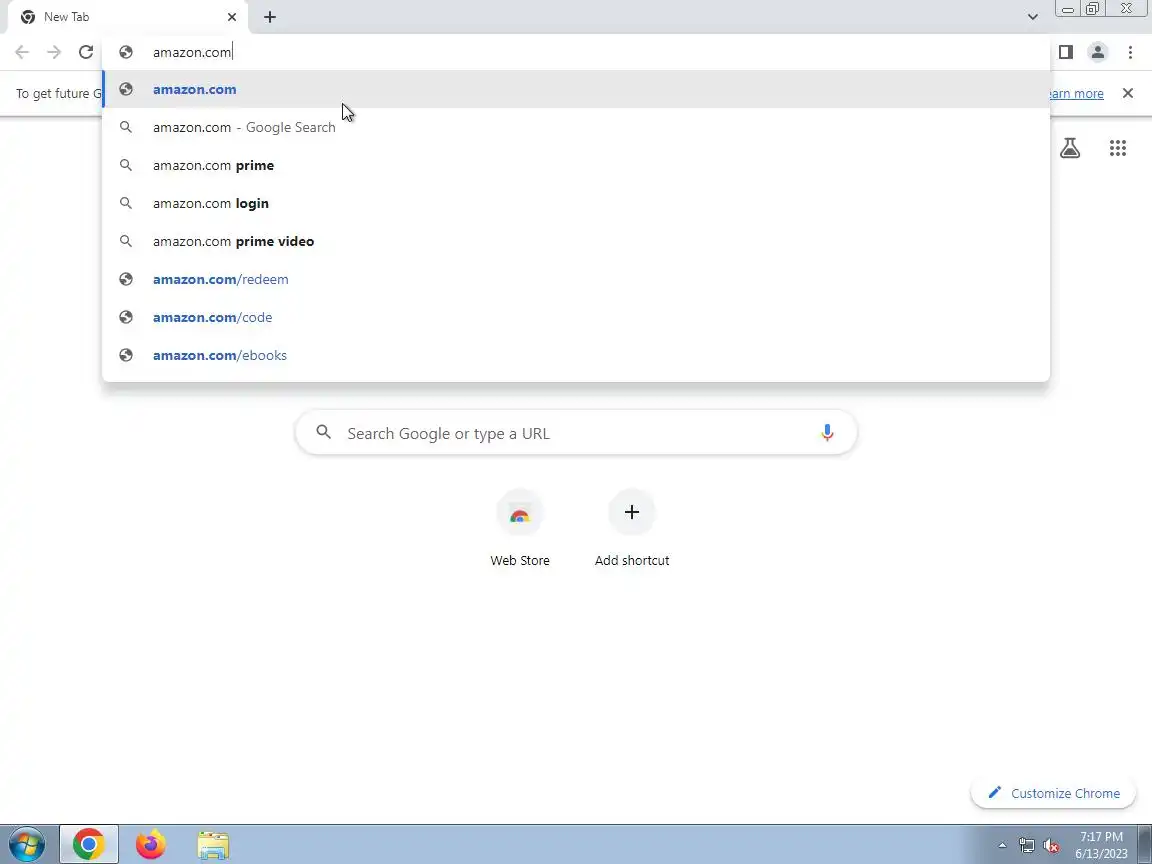The height and width of the screenshot is (864, 1152).
Task: Open File Explorer from the taskbar
Action: pyautogui.click(x=213, y=846)
